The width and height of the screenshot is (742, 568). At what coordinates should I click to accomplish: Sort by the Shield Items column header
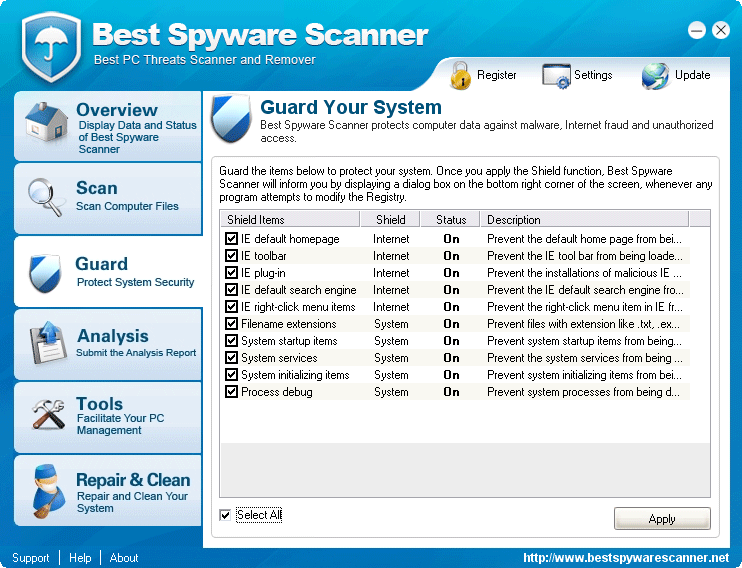coord(290,220)
